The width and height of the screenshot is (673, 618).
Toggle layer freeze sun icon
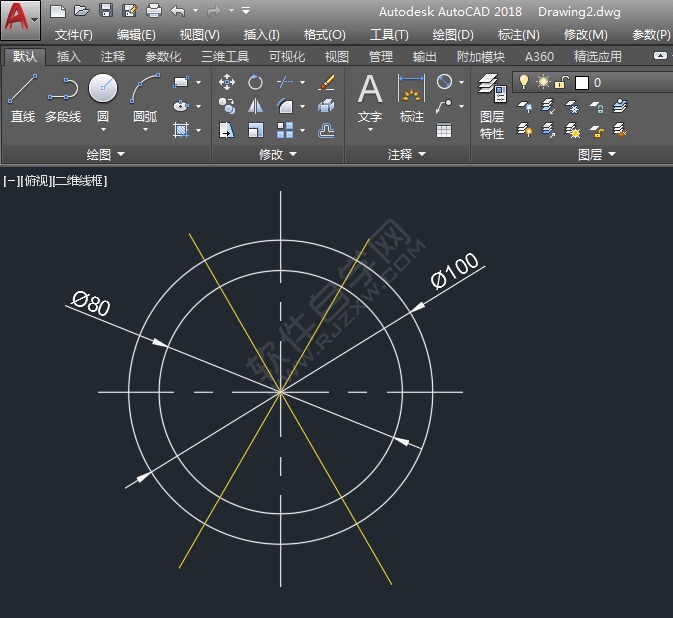tap(543, 82)
